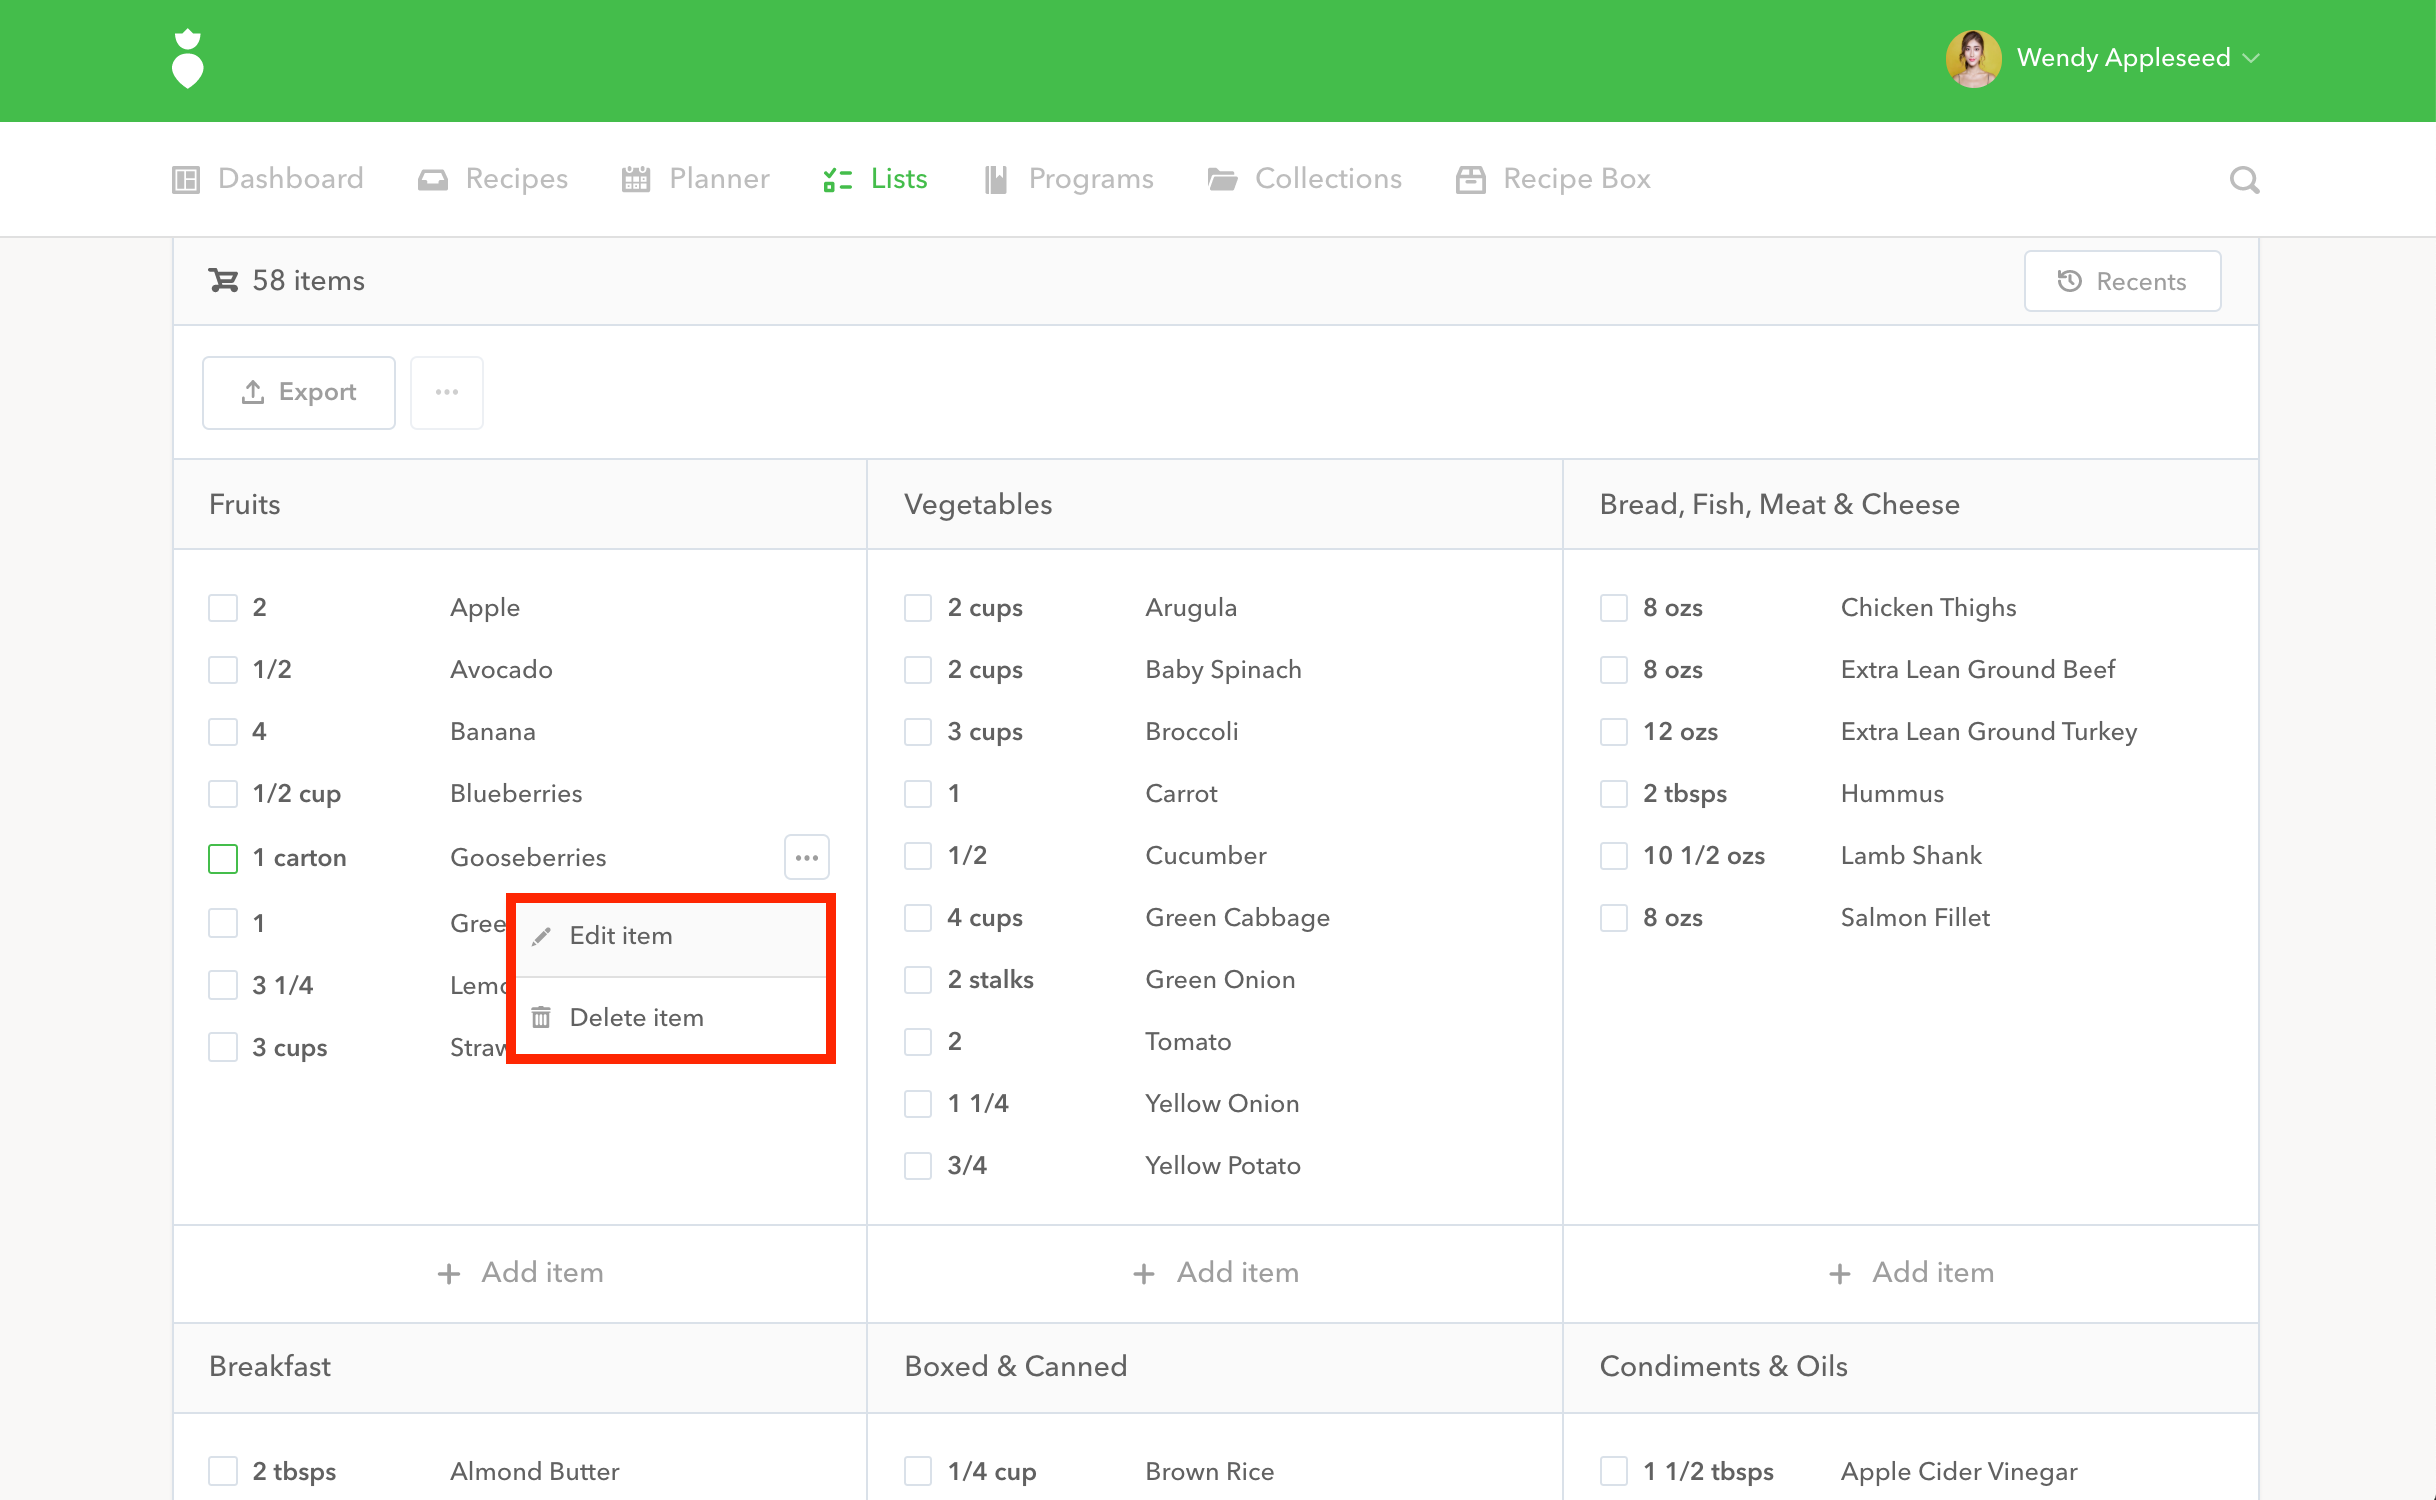Open the Dashboard navigation tab
This screenshot has width=2436, height=1500.
click(x=268, y=179)
